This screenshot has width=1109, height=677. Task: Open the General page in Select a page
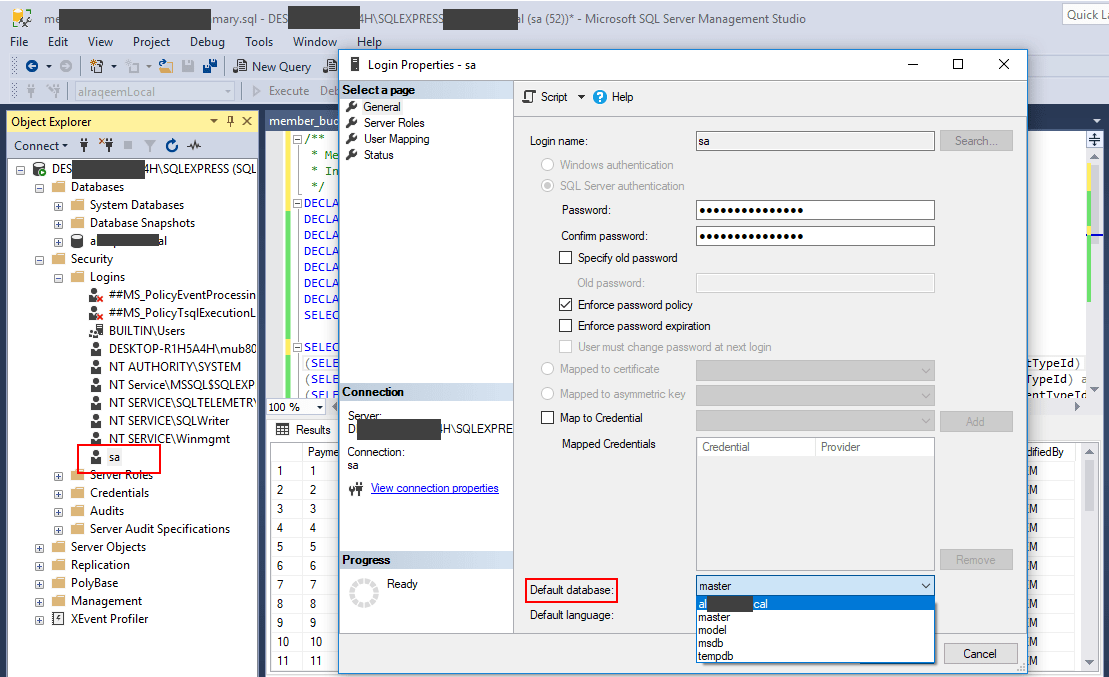coord(382,107)
